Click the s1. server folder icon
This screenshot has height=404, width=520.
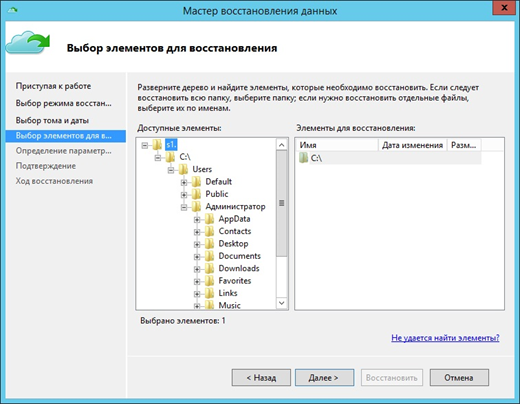[x=157, y=145]
